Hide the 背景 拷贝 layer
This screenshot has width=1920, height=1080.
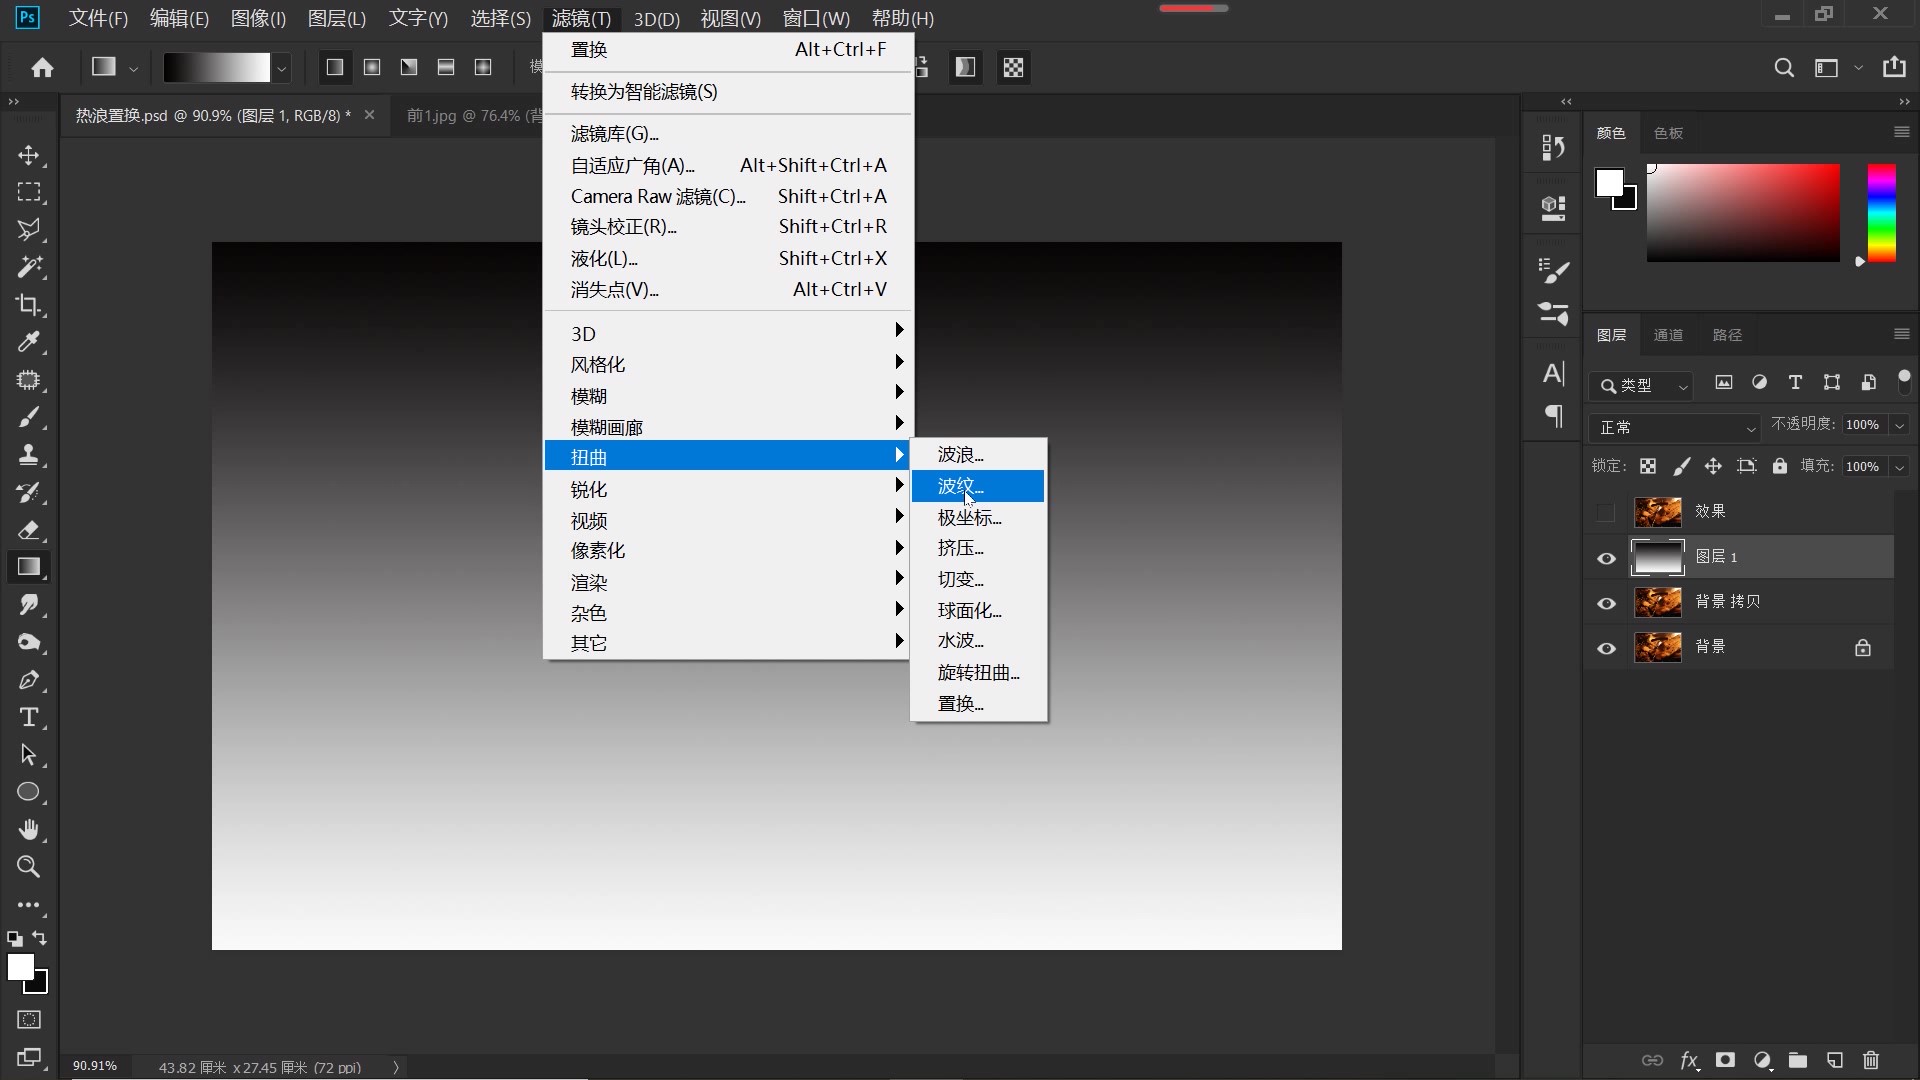(x=1606, y=603)
